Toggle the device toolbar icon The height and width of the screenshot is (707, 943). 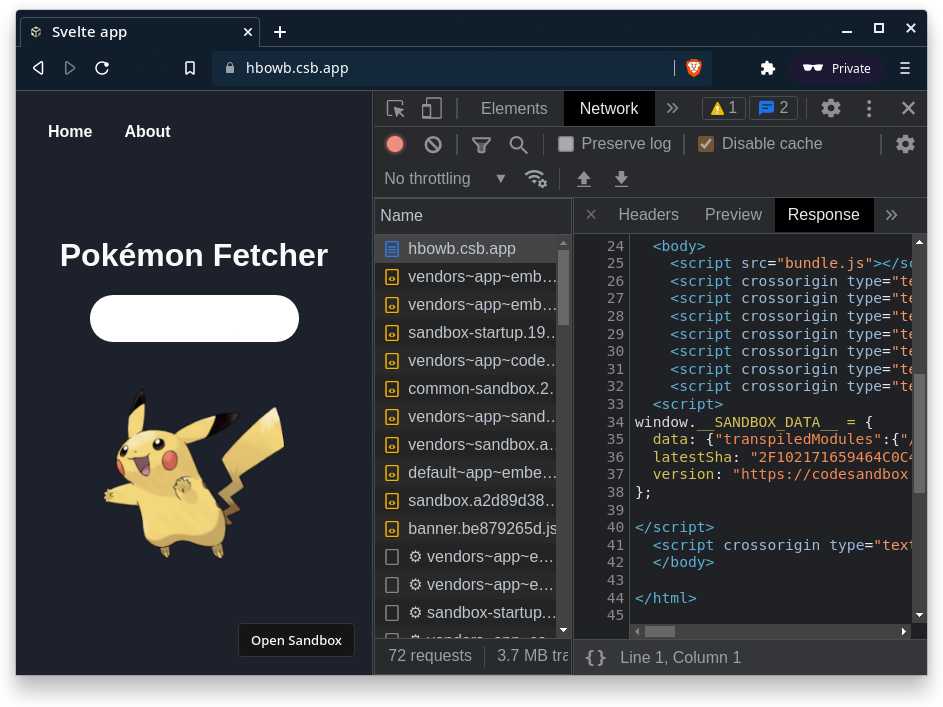click(432, 109)
